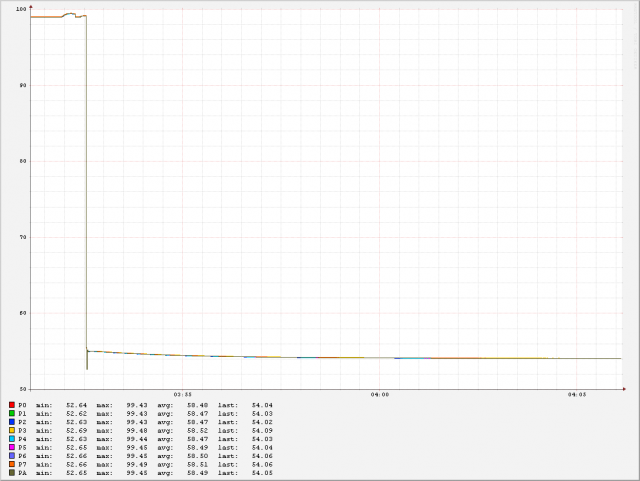640x481 pixels.
Task: Click the yellow P3 legend swatch
Action: [11, 430]
